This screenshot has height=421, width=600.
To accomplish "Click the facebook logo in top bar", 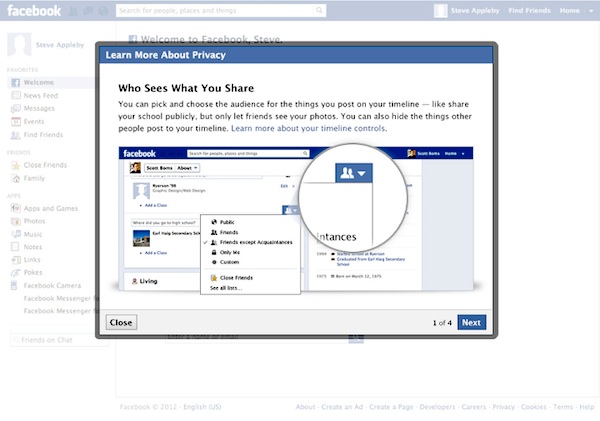I will (x=34, y=10).
